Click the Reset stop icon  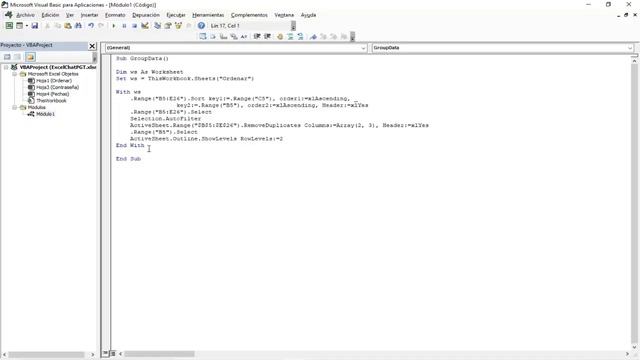point(134,26)
